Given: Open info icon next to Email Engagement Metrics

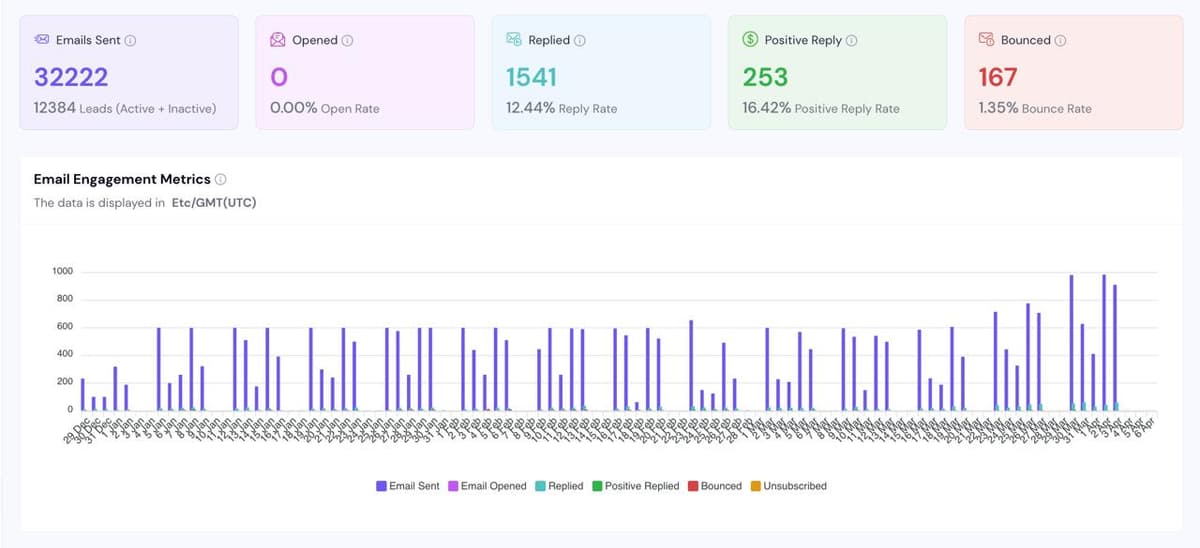Looking at the screenshot, I should pos(221,180).
